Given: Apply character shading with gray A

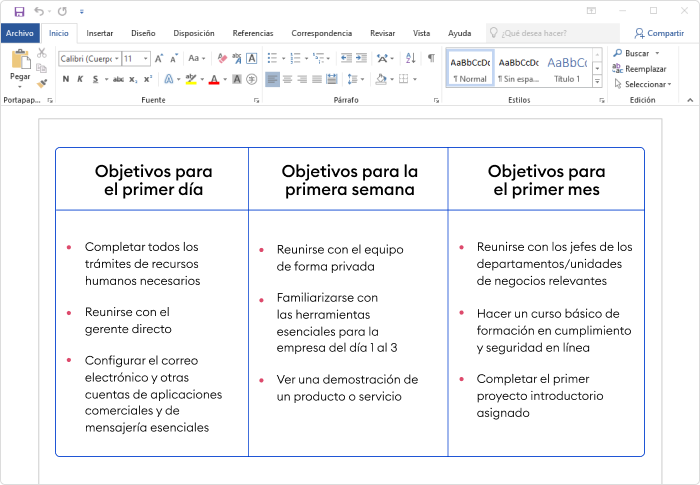Looking at the screenshot, I should [237, 79].
